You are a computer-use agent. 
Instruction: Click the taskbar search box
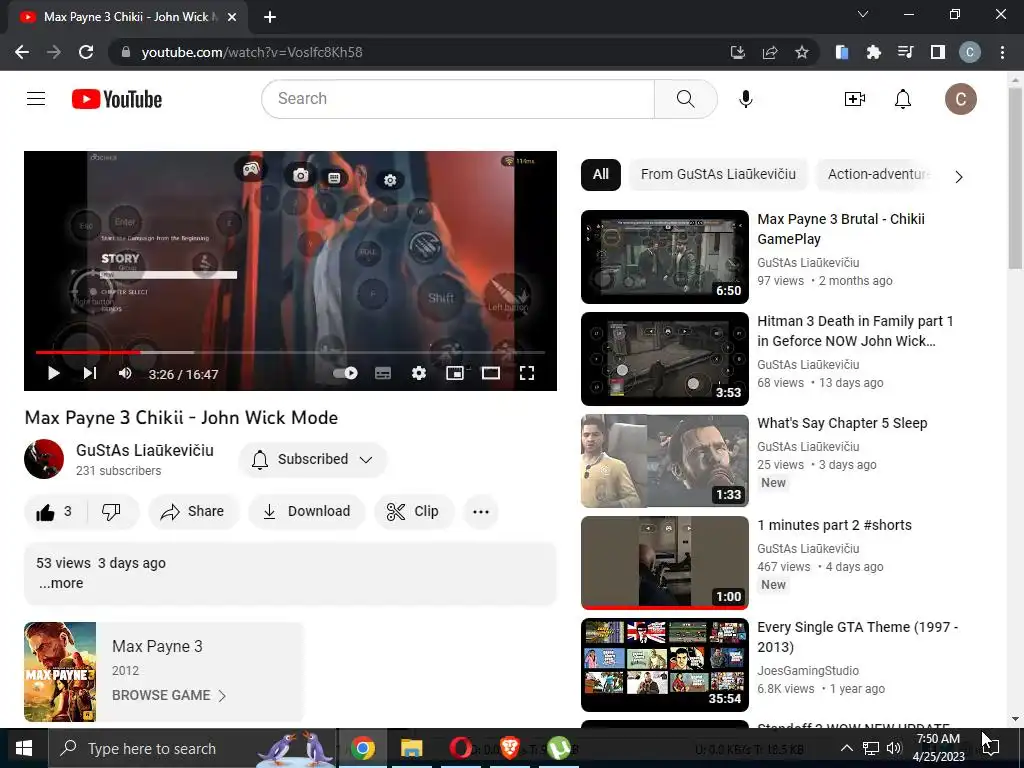193,748
